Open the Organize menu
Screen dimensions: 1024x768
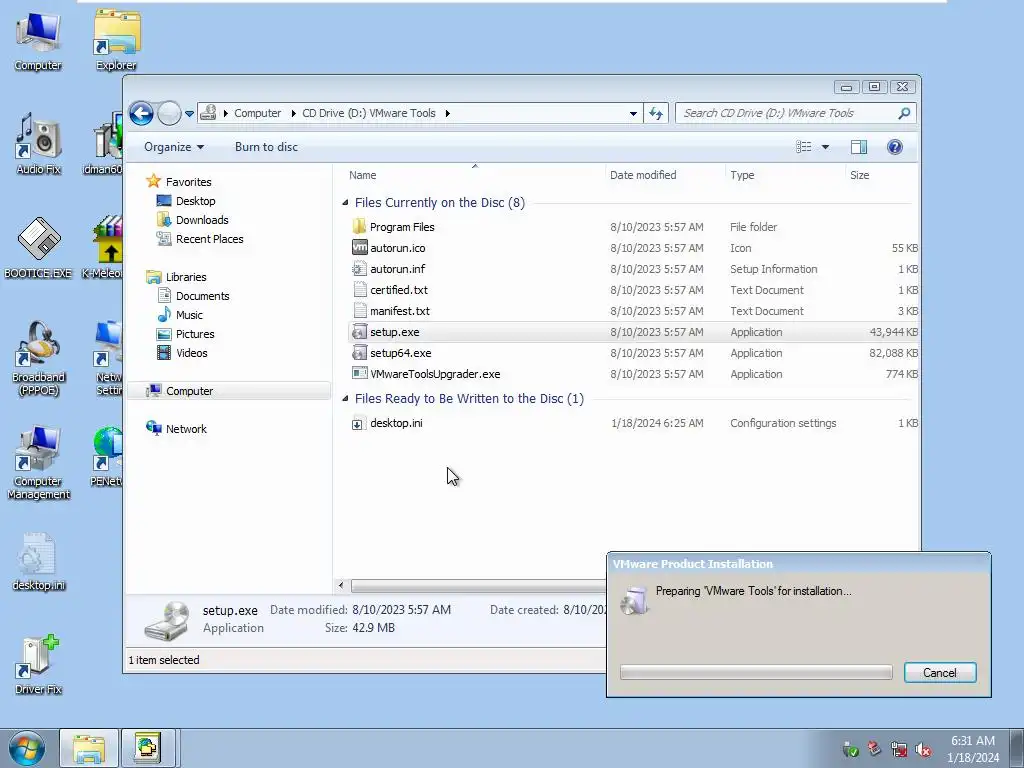click(x=174, y=147)
